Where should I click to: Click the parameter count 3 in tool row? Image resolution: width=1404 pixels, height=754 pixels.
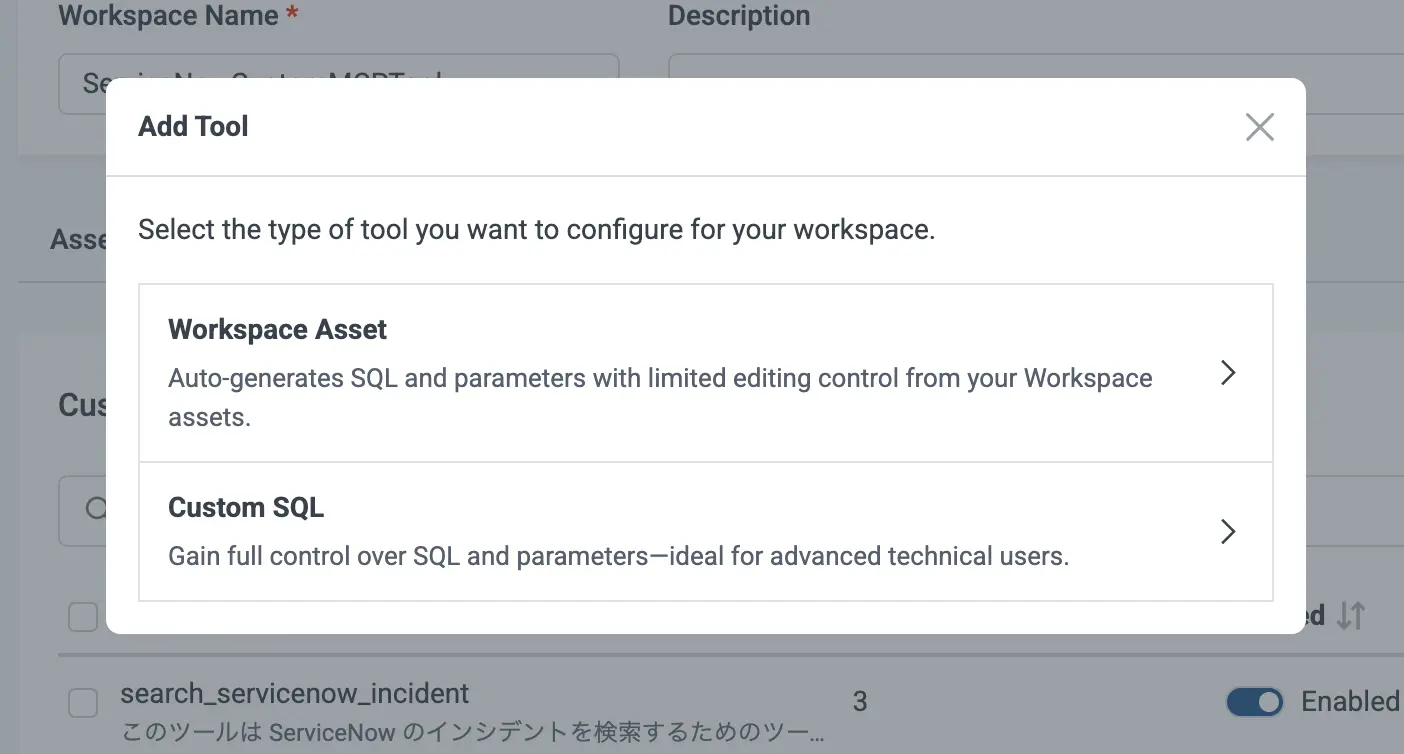(x=860, y=702)
